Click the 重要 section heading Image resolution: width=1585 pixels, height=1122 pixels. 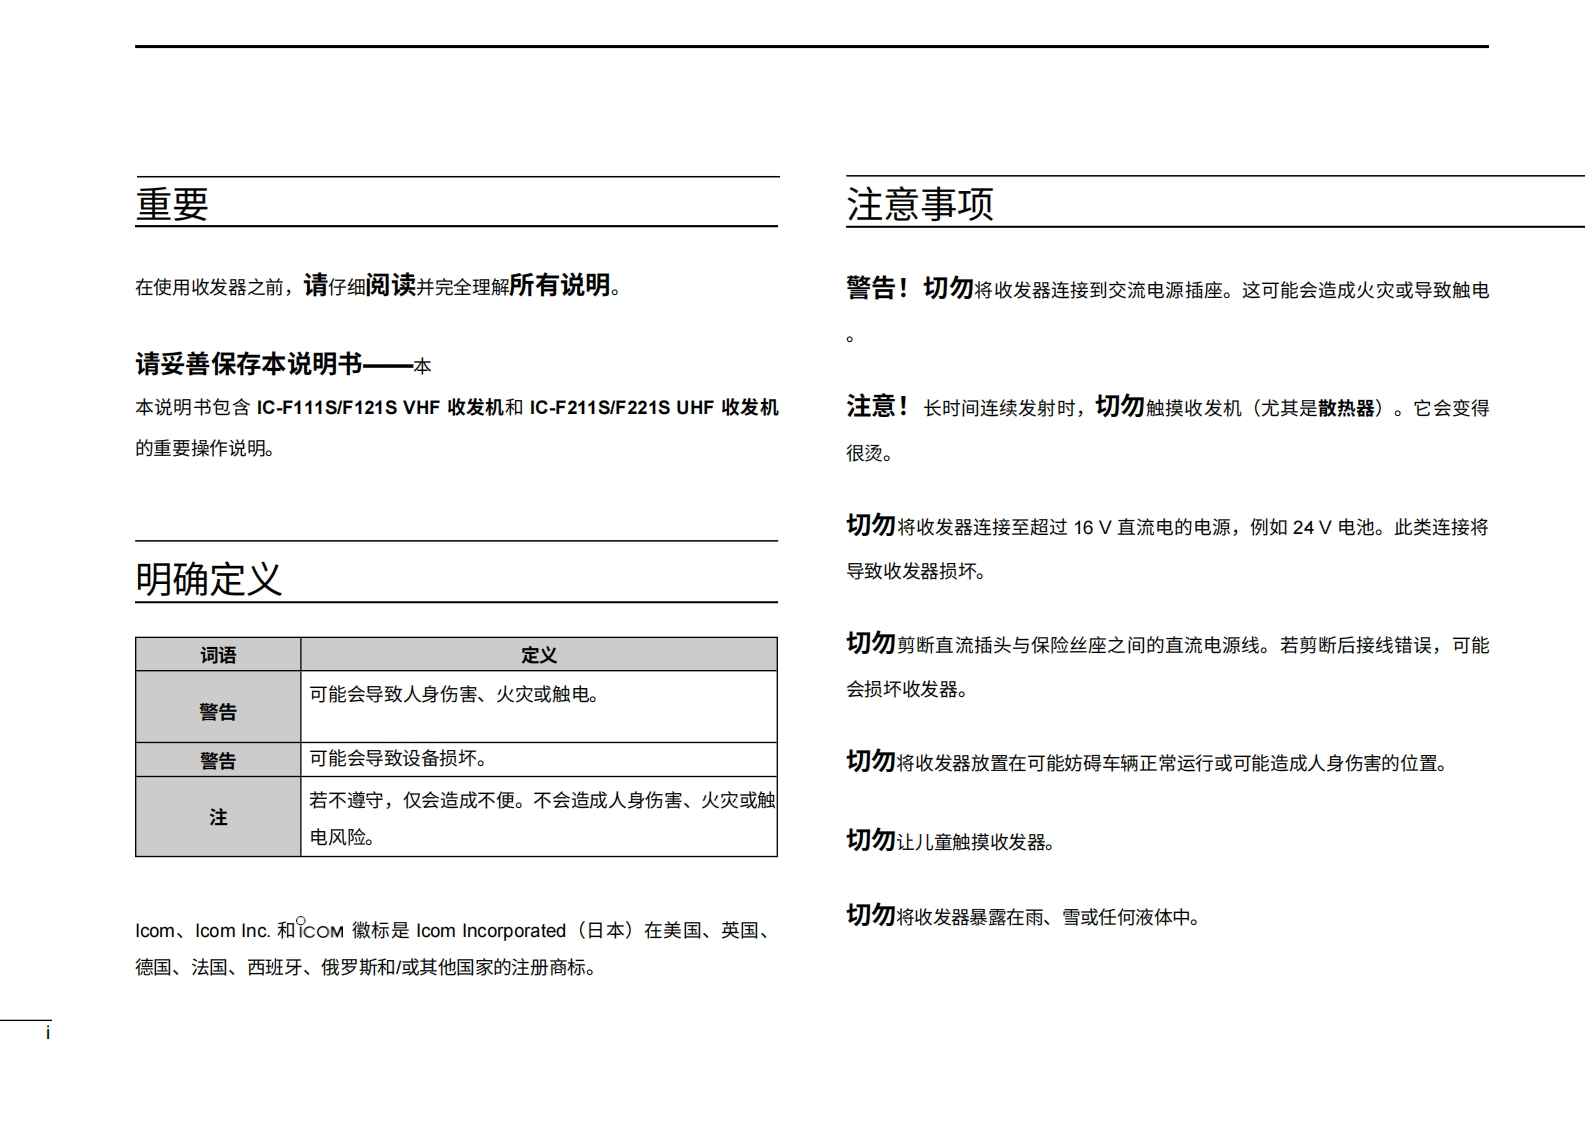(x=172, y=204)
